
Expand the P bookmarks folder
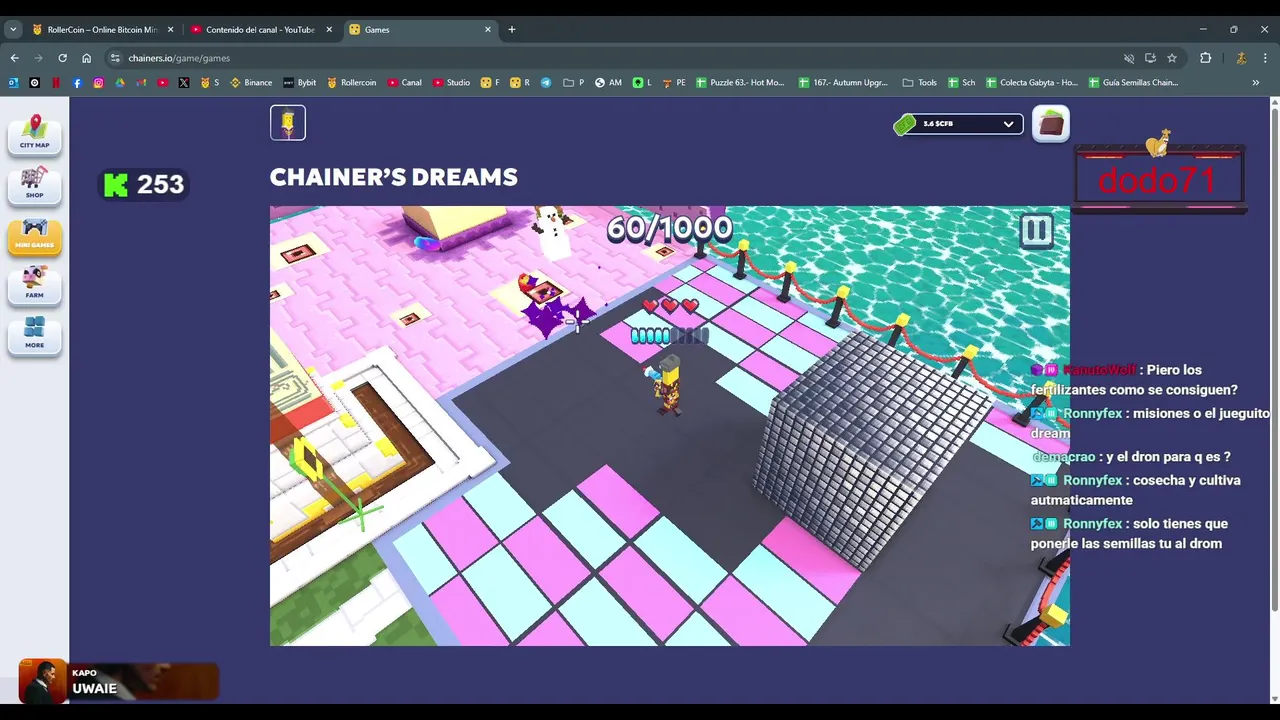[574, 83]
